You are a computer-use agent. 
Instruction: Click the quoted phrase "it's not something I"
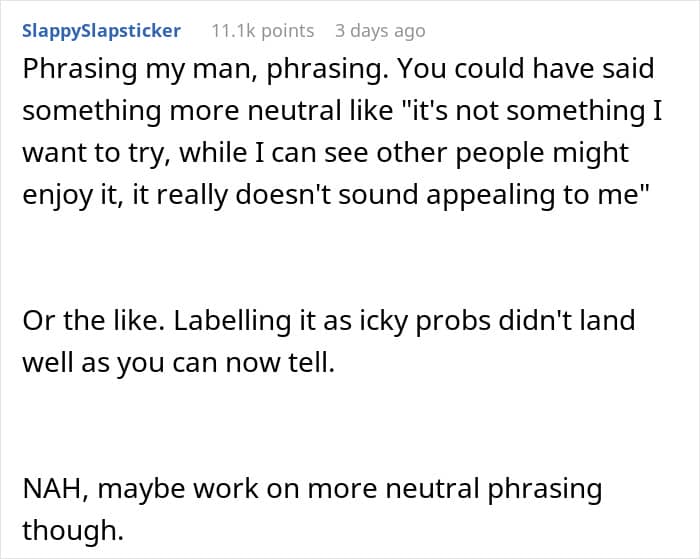(527, 110)
